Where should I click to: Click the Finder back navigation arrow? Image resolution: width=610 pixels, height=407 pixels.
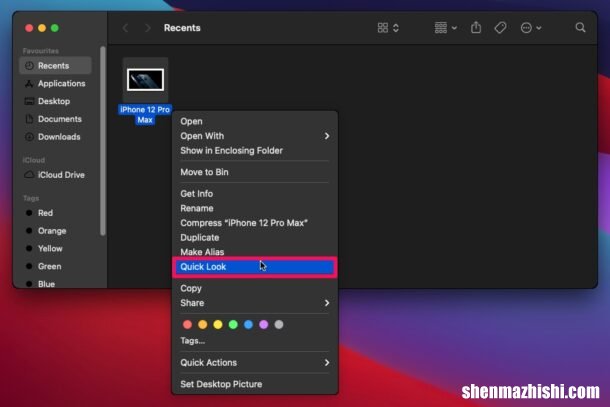pyautogui.click(x=125, y=28)
